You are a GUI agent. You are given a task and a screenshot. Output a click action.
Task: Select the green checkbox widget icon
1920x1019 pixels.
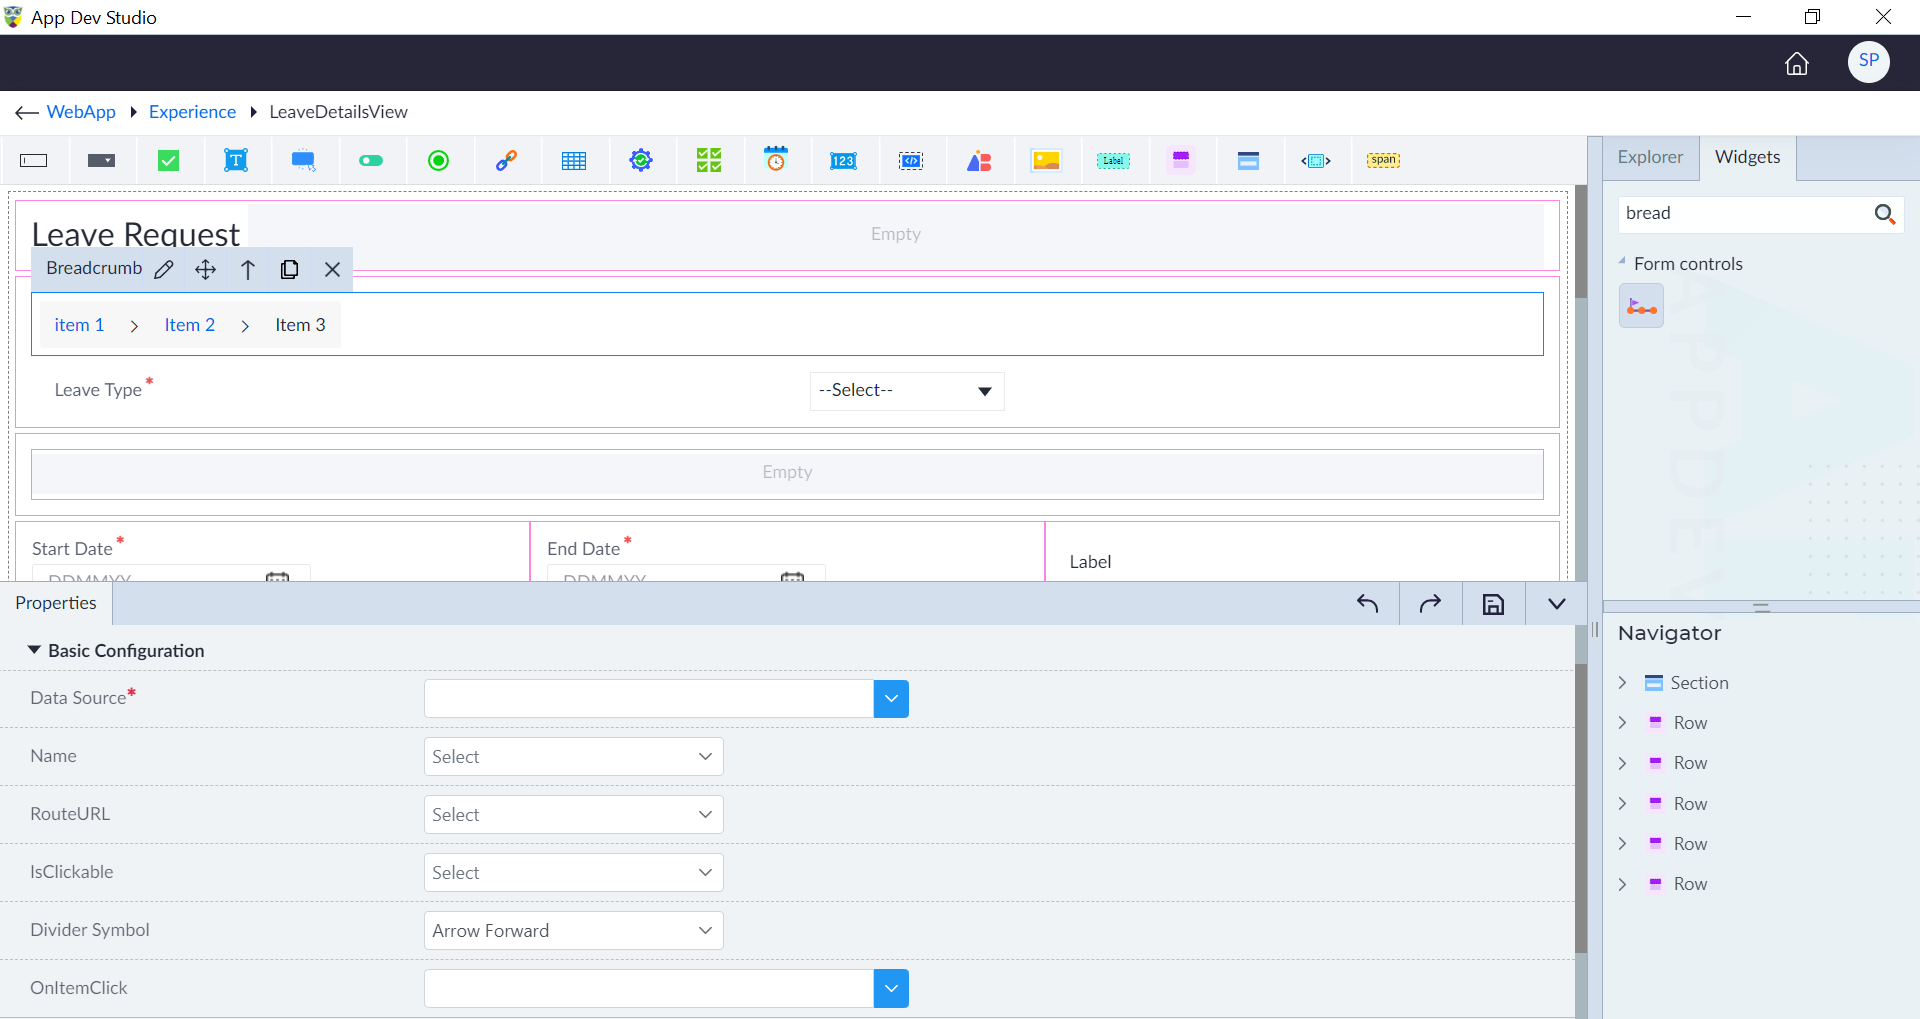tap(169, 161)
